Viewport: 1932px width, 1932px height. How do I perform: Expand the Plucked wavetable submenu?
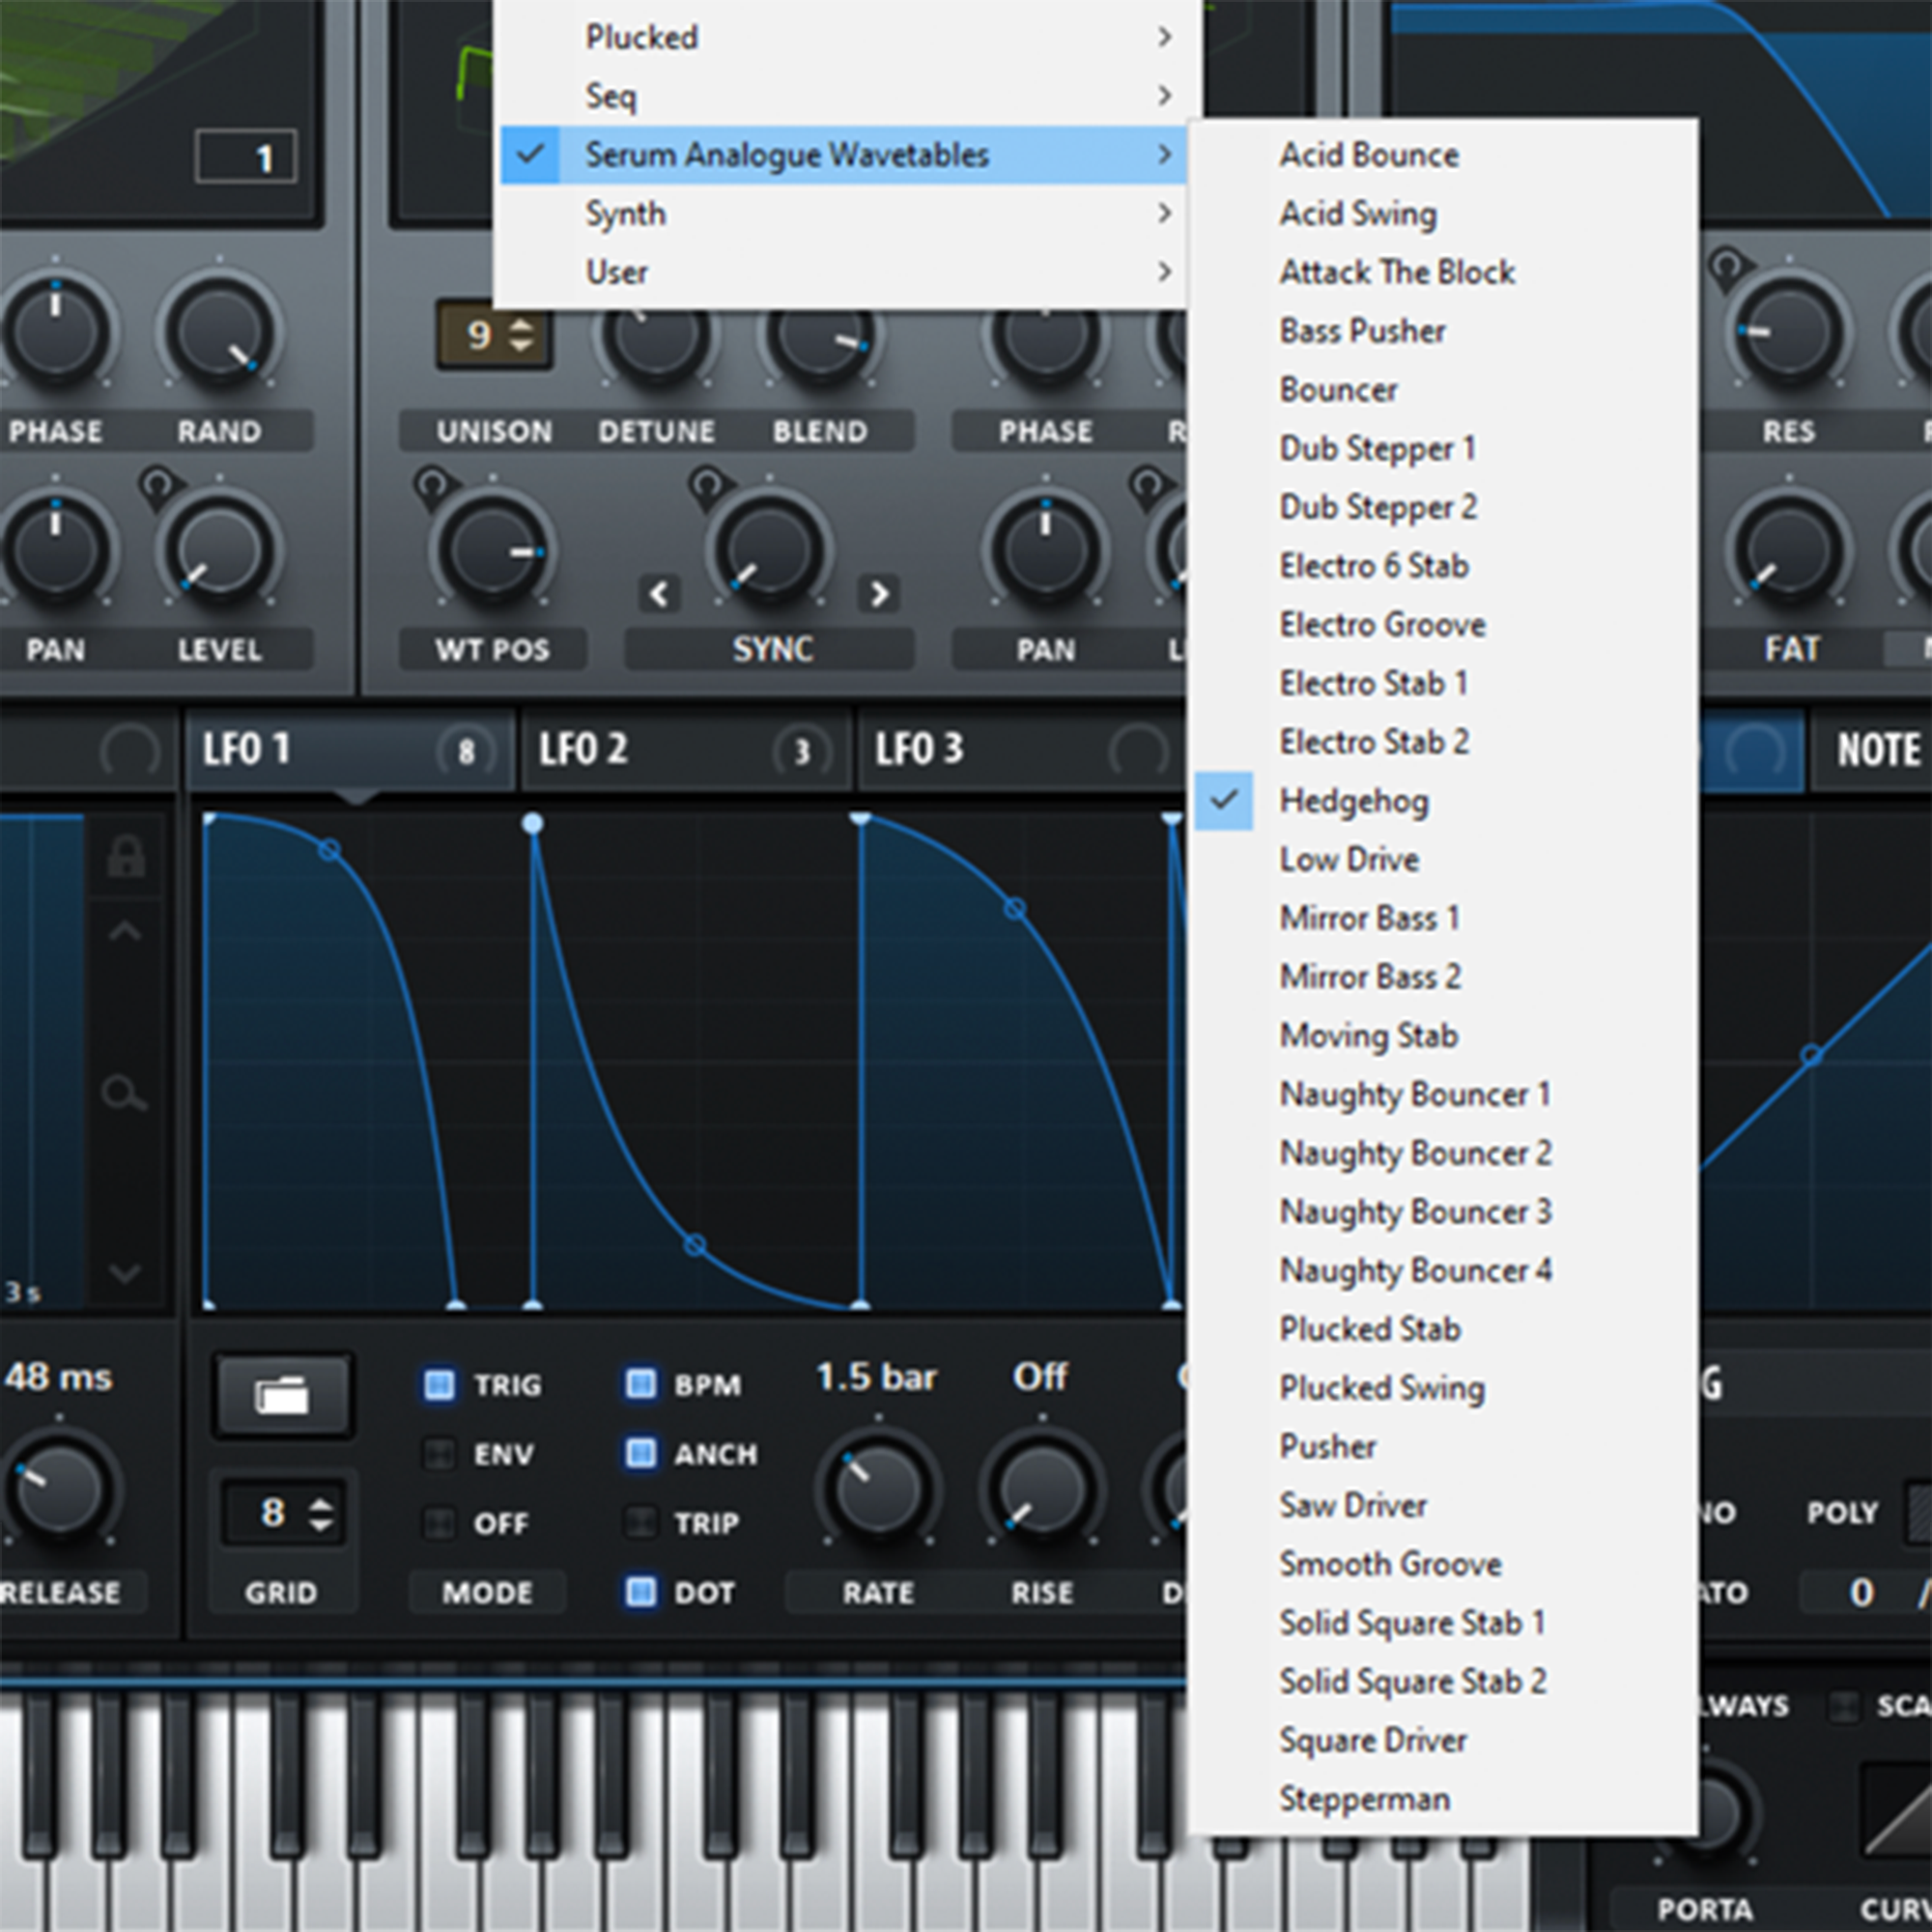tap(843, 37)
